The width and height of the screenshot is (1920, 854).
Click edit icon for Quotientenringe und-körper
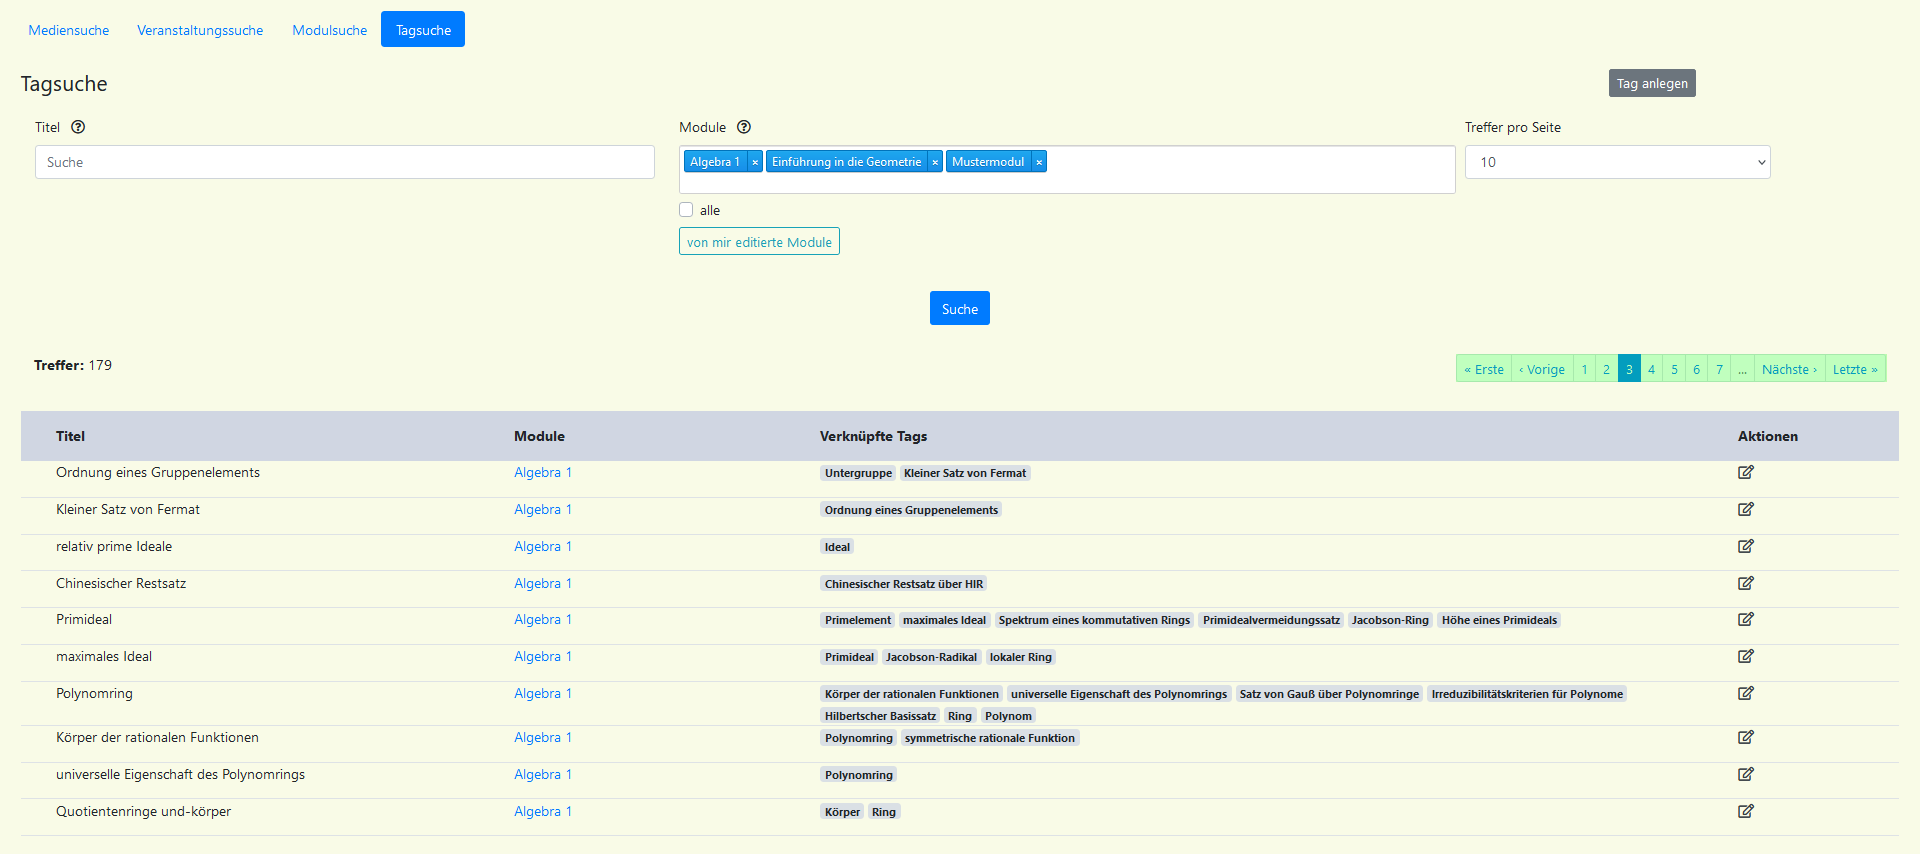[1745, 811]
